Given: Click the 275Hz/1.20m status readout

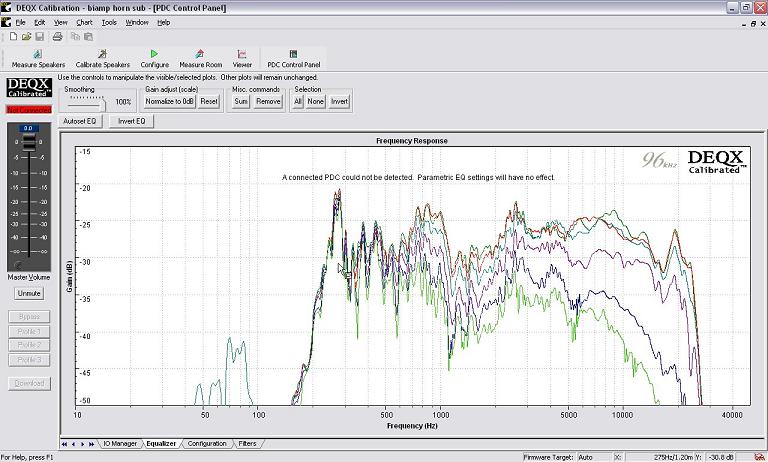Looking at the screenshot, I should click(673, 457).
